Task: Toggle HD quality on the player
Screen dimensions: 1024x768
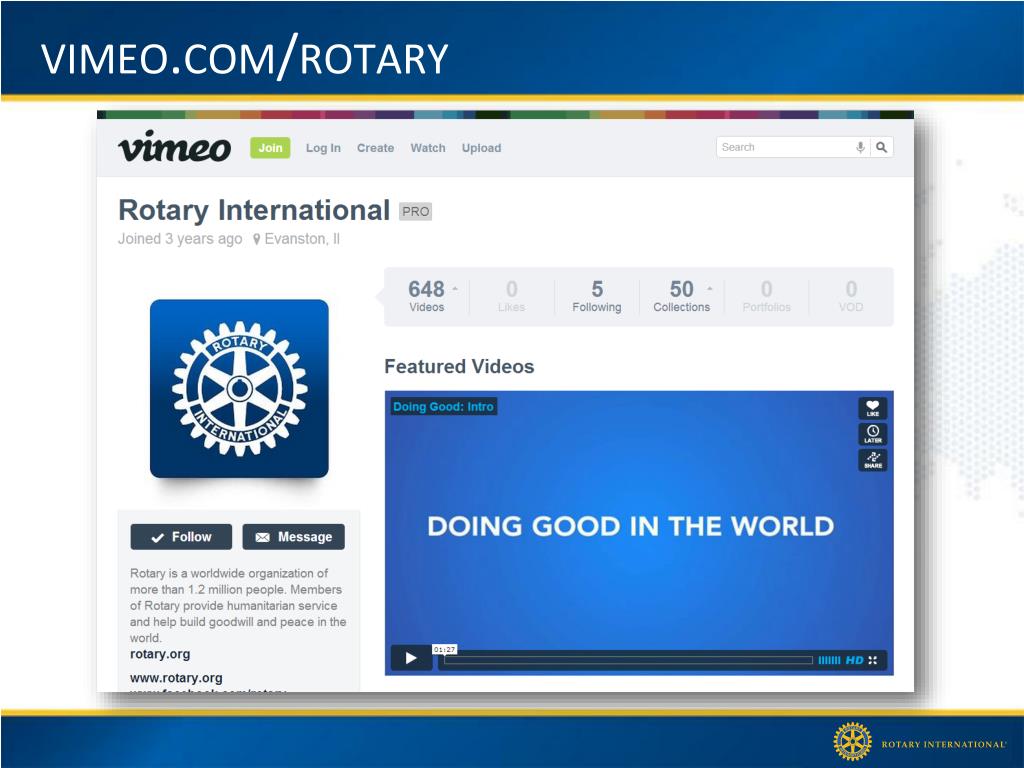Action: pos(855,660)
